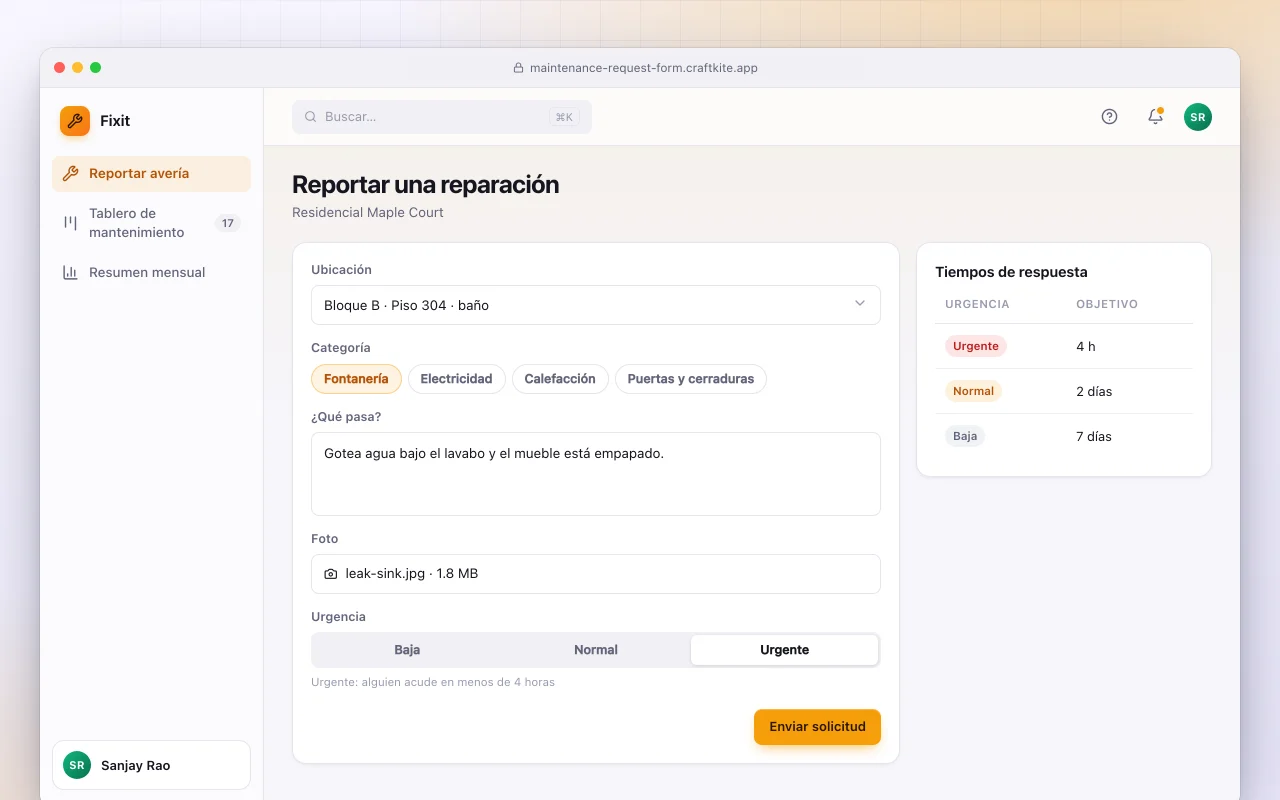The width and height of the screenshot is (1280, 800).
Task: Click the Fixit wrench logo icon
Action: pos(75,121)
